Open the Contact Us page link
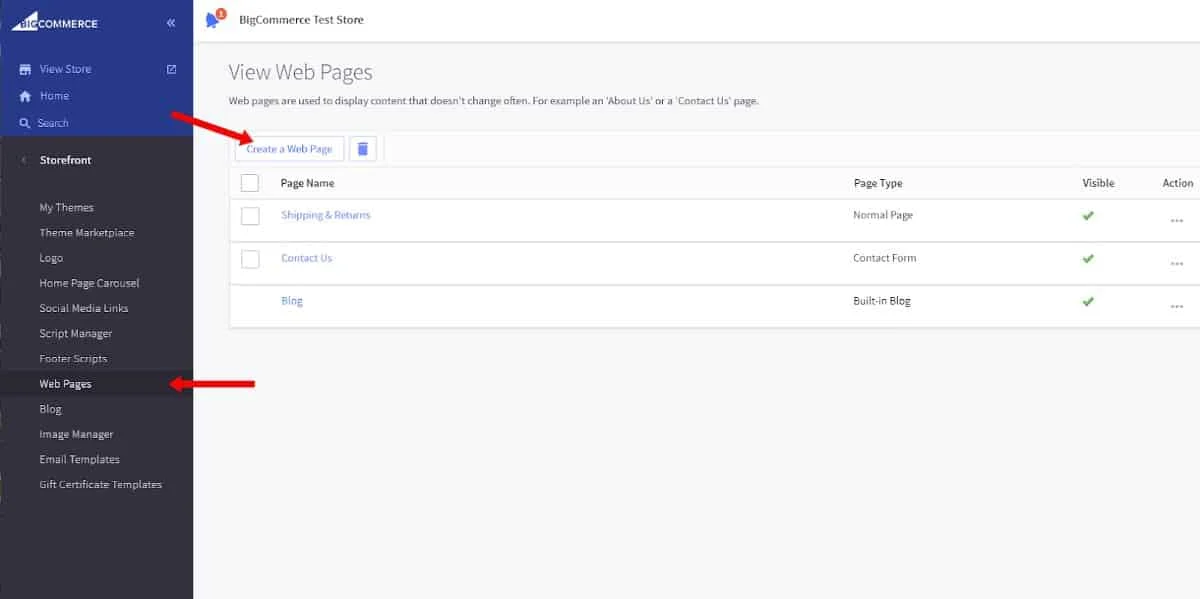Image resolution: width=1200 pixels, height=599 pixels. coord(306,258)
